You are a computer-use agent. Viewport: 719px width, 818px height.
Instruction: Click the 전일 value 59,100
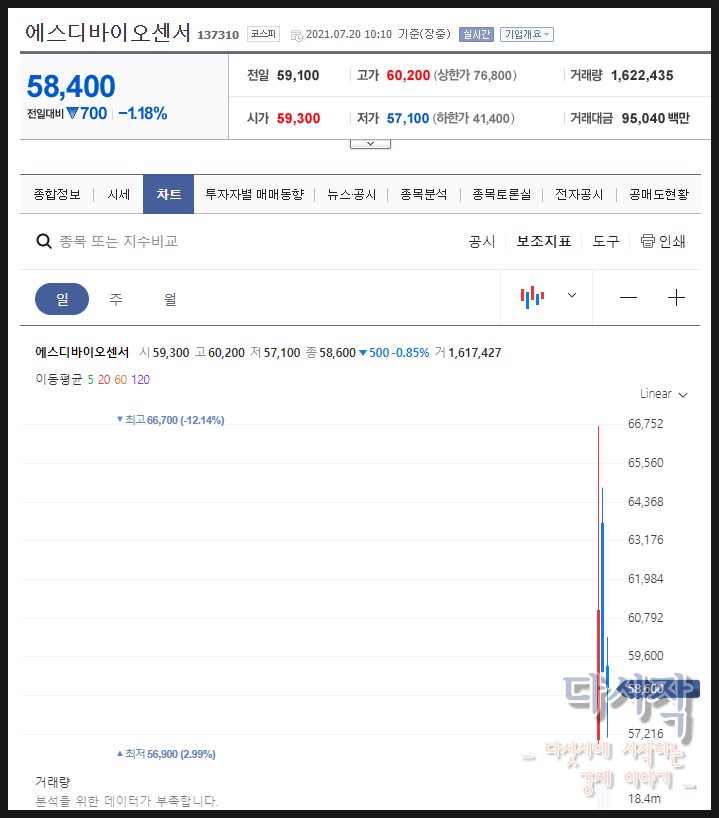(298, 76)
